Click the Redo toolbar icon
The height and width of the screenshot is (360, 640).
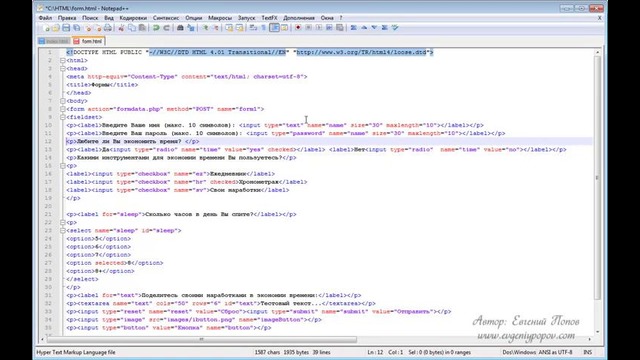click(x=166, y=28)
